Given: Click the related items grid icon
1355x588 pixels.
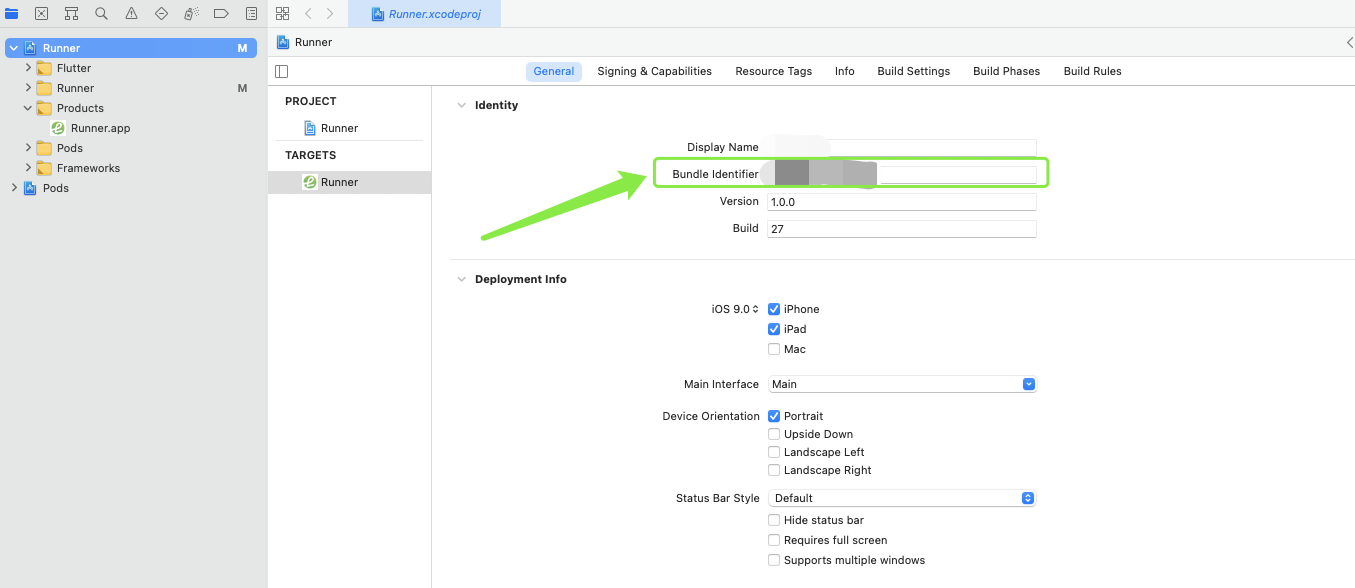Looking at the screenshot, I should pyautogui.click(x=282, y=14).
